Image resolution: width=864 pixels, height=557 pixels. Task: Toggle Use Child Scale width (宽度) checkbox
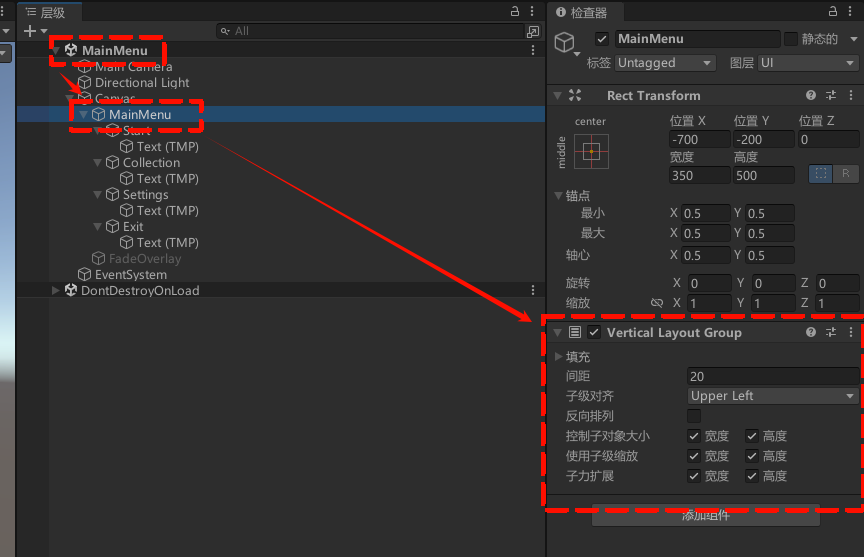click(x=694, y=456)
